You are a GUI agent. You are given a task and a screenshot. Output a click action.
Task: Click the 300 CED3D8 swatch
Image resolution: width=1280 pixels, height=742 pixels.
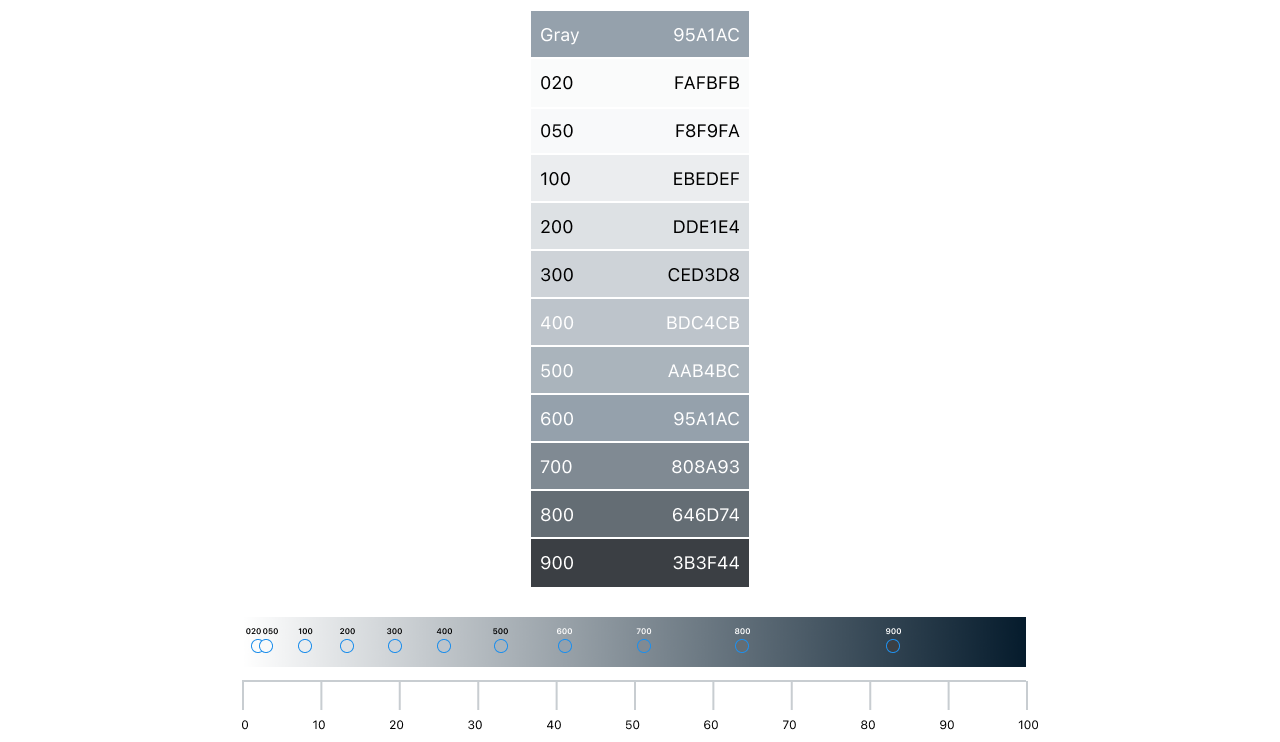tap(640, 274)
